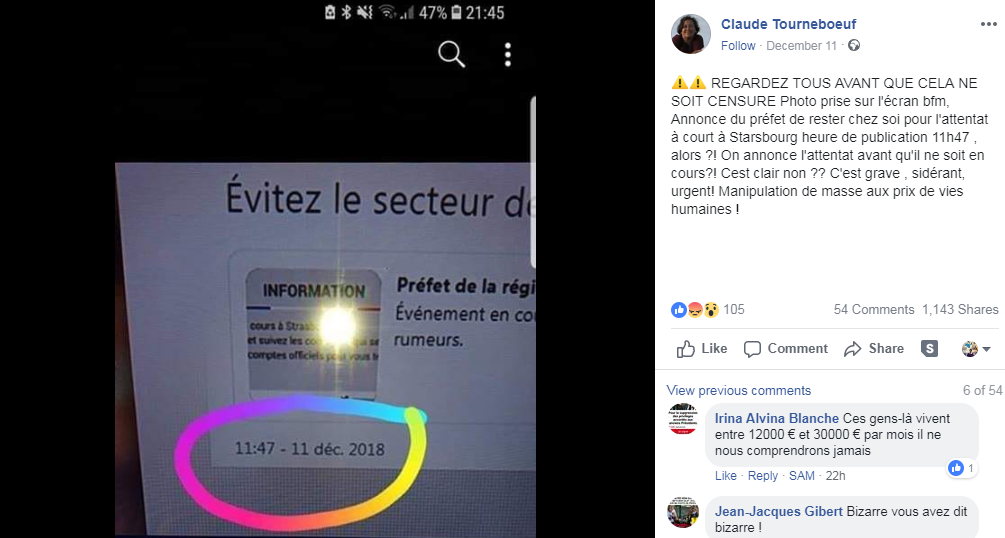The width and height of the screenshot is (1005, 538).
Task: Follow Claude Tourneboeuf
Action: pos(738,46)
